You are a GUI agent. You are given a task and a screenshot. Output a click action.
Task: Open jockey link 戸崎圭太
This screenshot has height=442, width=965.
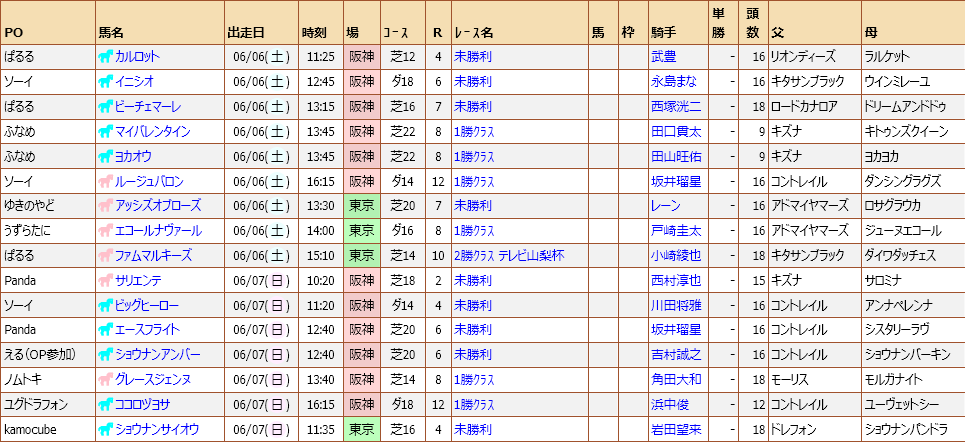[x=676, y=231]
